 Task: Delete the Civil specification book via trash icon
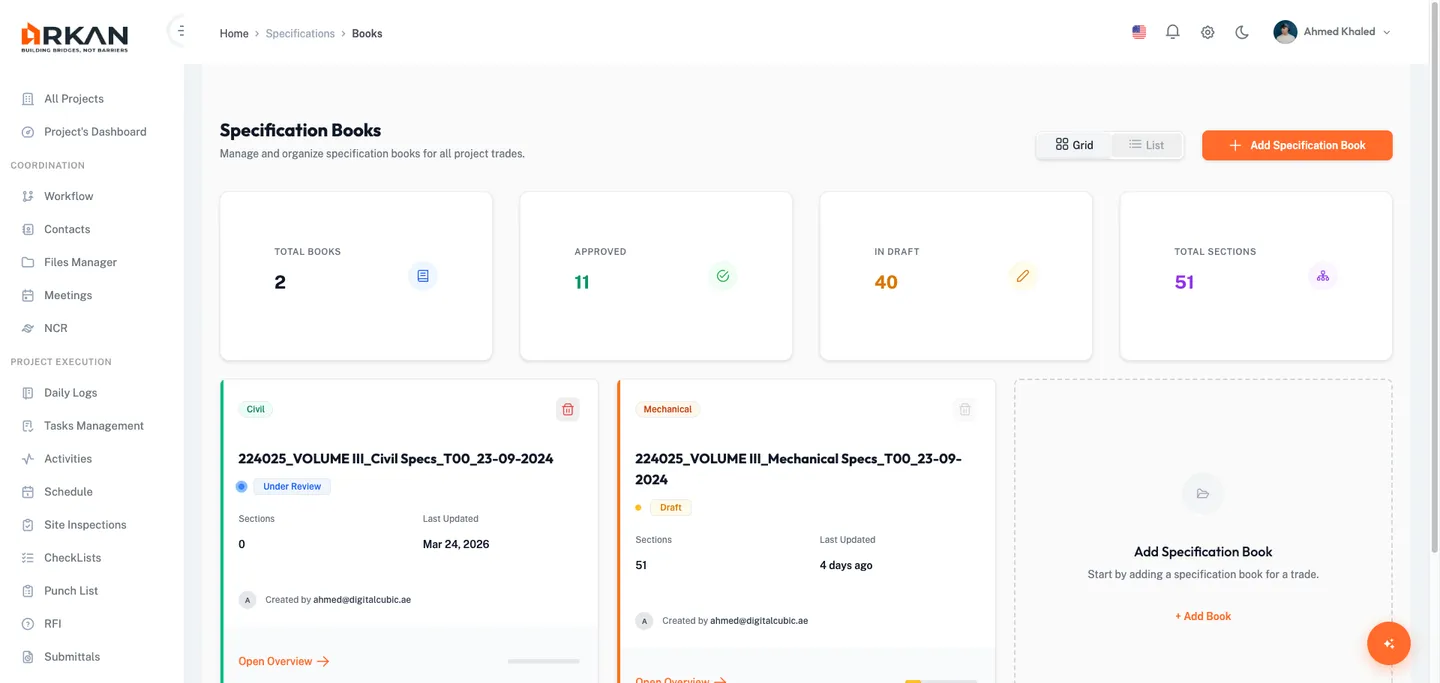coord(568,409)
